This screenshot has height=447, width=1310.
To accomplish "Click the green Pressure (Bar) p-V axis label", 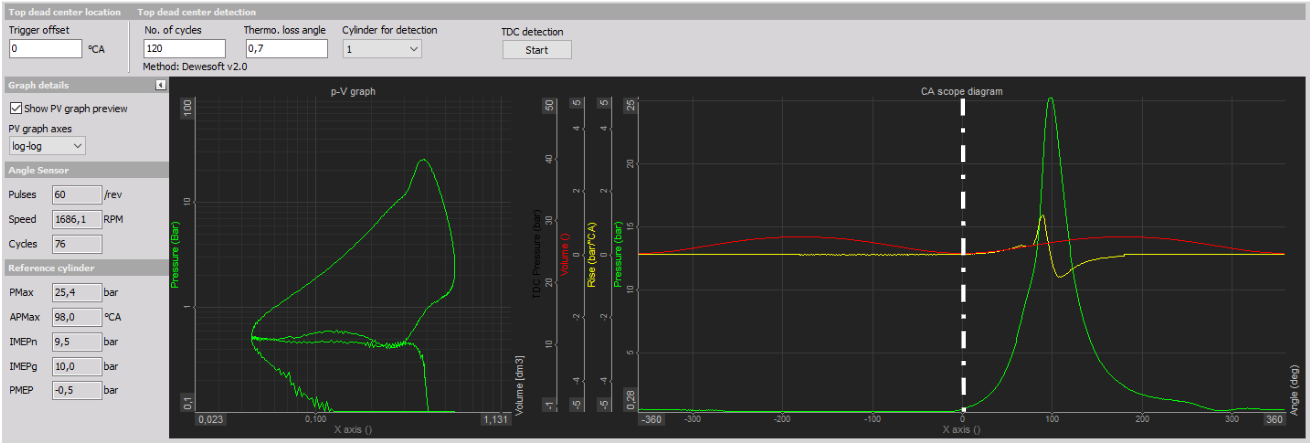I will [176, 253].
